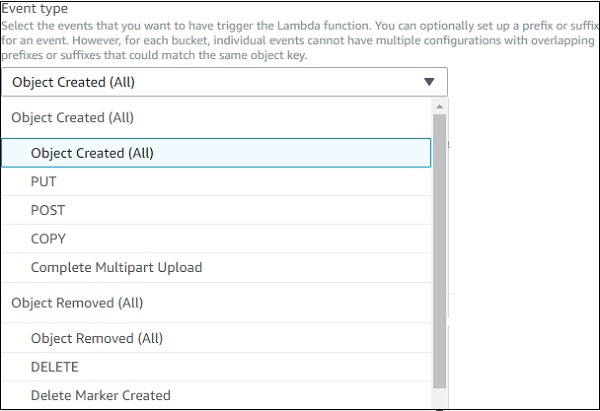Viewport: 600px width, 411px height.
Task: Click the Object Created (All) group header
Action: [72, 118]
